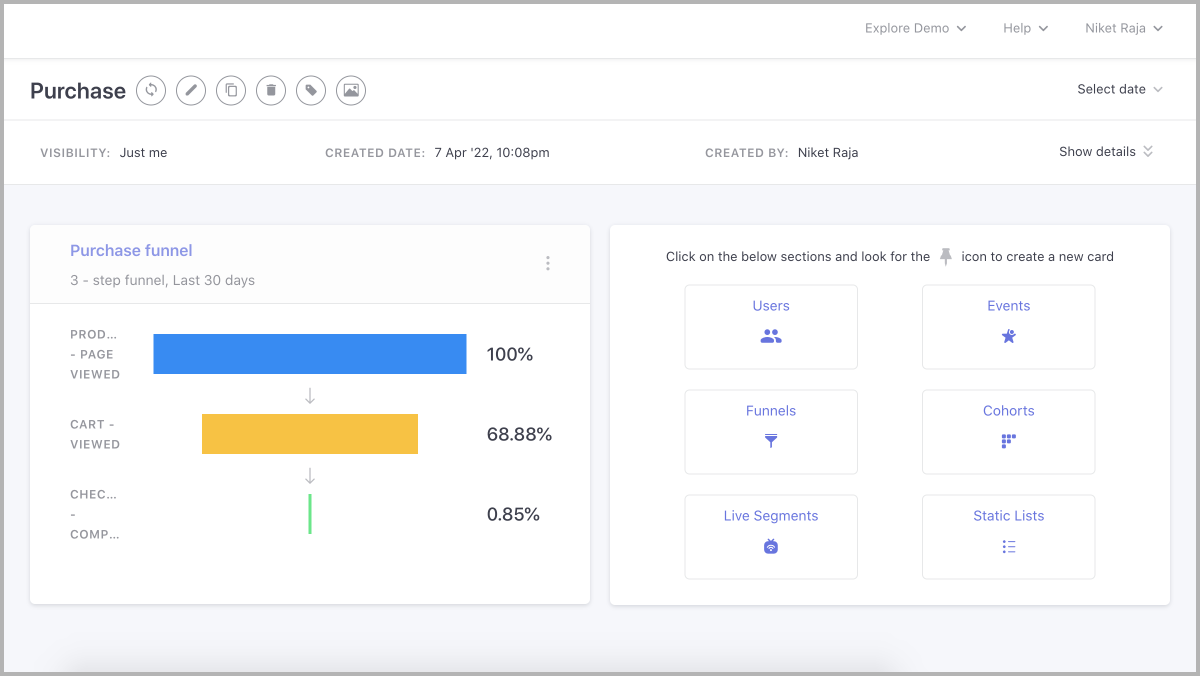
Task: Click the yellow Cart Viewed funnel bar
Action: click(309, 434)
